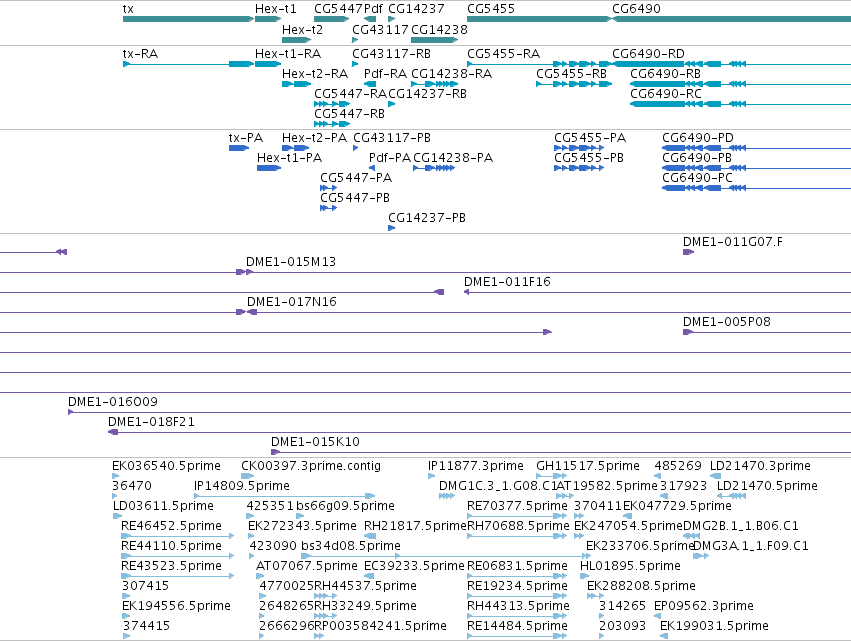This screenshot has height=641, width=851.
Task: Select the CG5455 gene label
Action: click(x=491, y=9)
